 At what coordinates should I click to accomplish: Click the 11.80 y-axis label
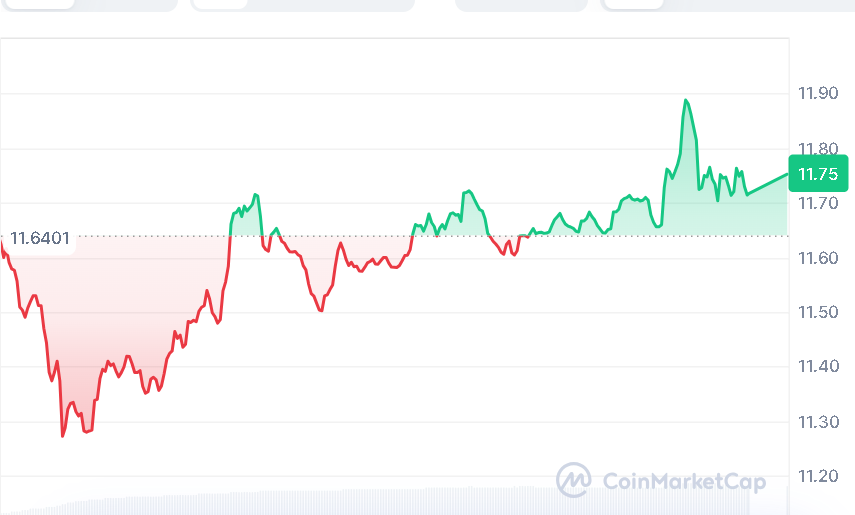pos(816,149)
